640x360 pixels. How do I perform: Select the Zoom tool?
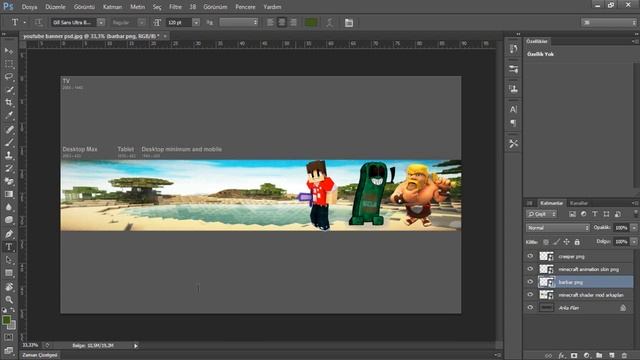[x=9, y=300]
